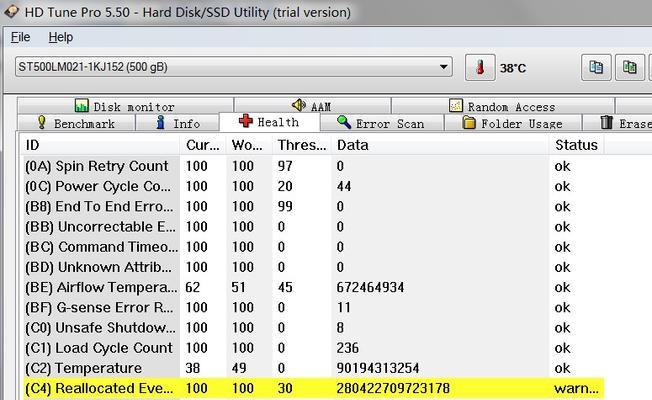Image resolution: width=652 pixels, height=400 pixels.
Task: Click worst value 49 for Temperature
Action: [239, 368]
